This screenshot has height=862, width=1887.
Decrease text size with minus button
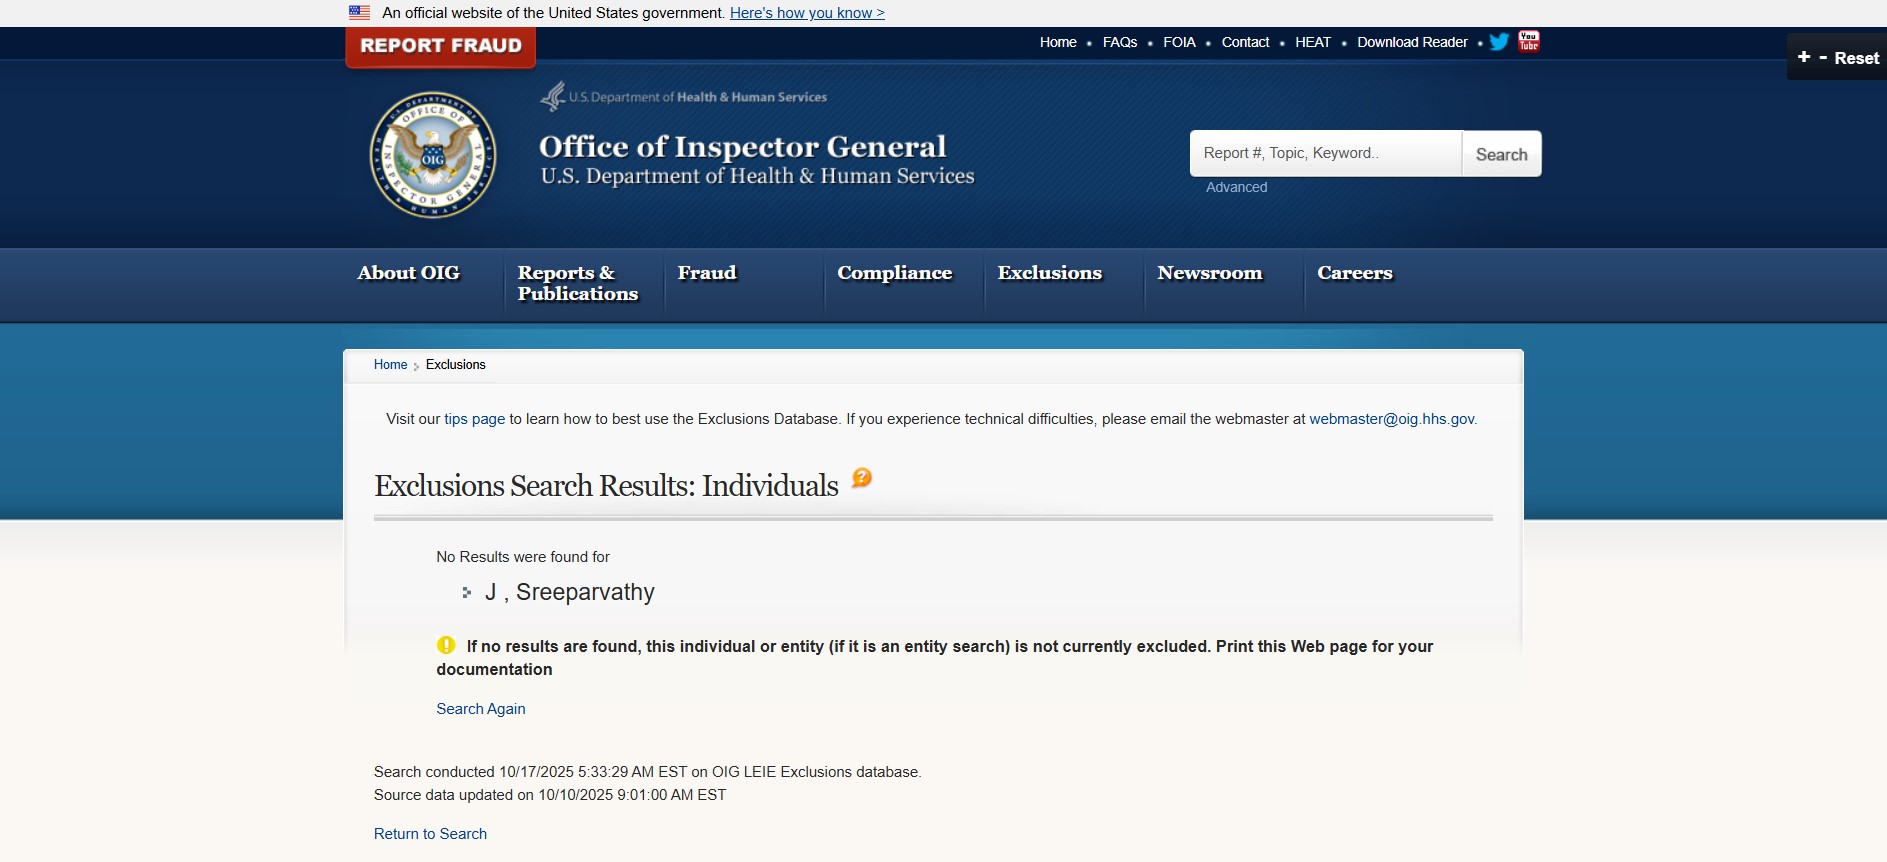pos(1823,57)
